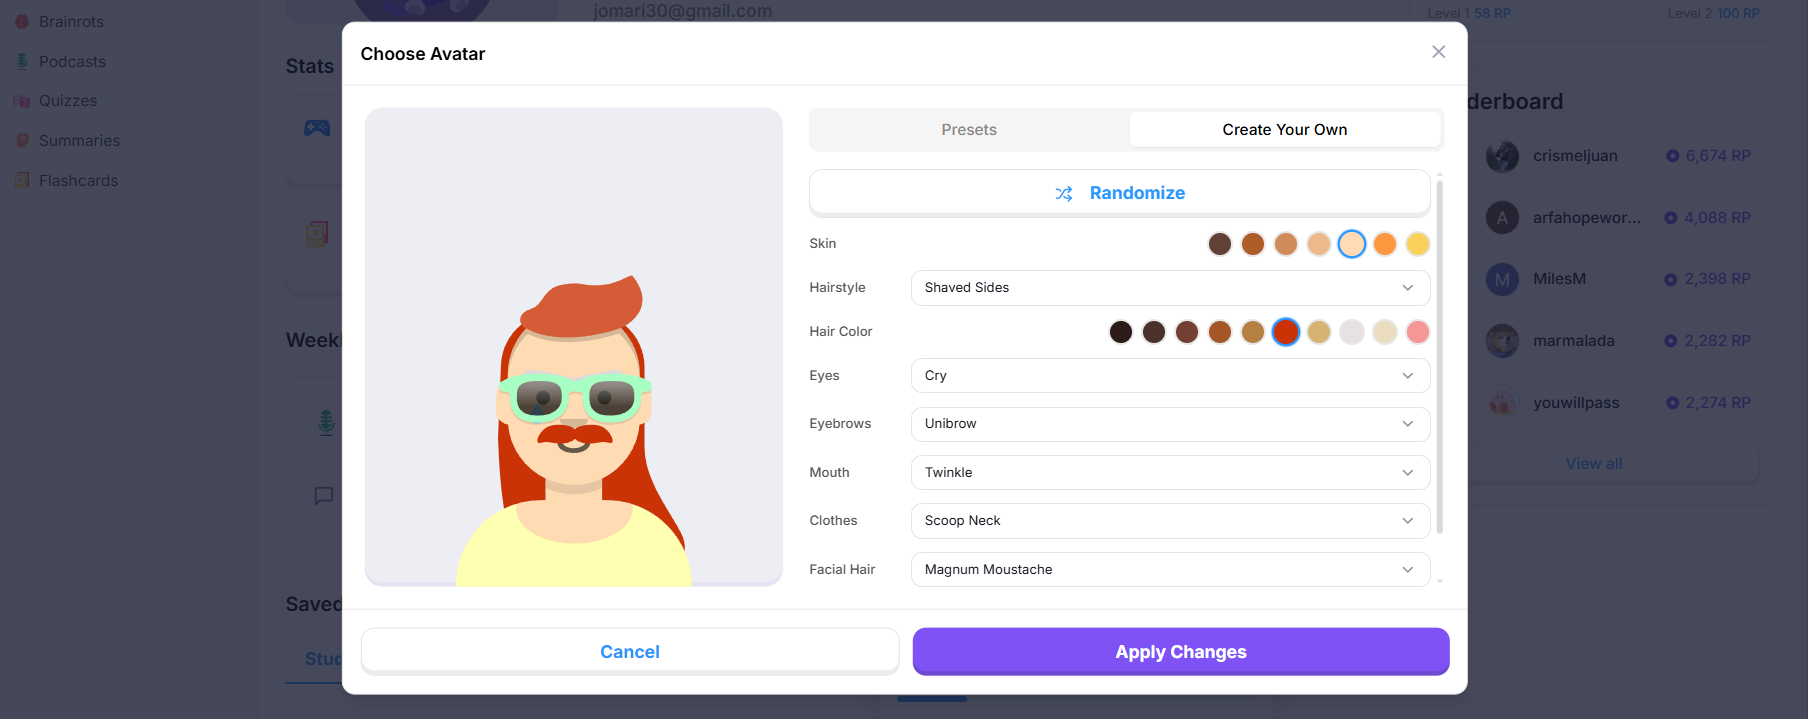Click the Flashcards icon in sidebar
Viewport: 1808px width, 719px height.
[x=22, y=181]
